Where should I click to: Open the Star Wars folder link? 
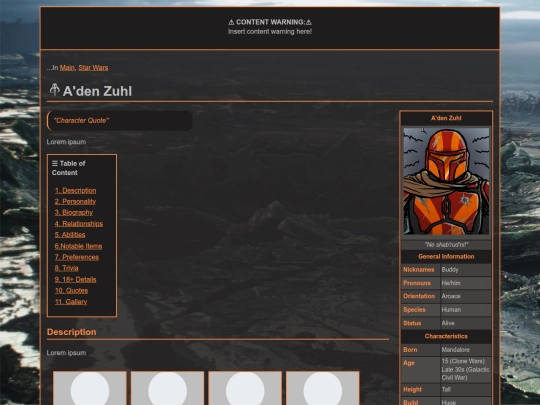[x=93, y=68]
